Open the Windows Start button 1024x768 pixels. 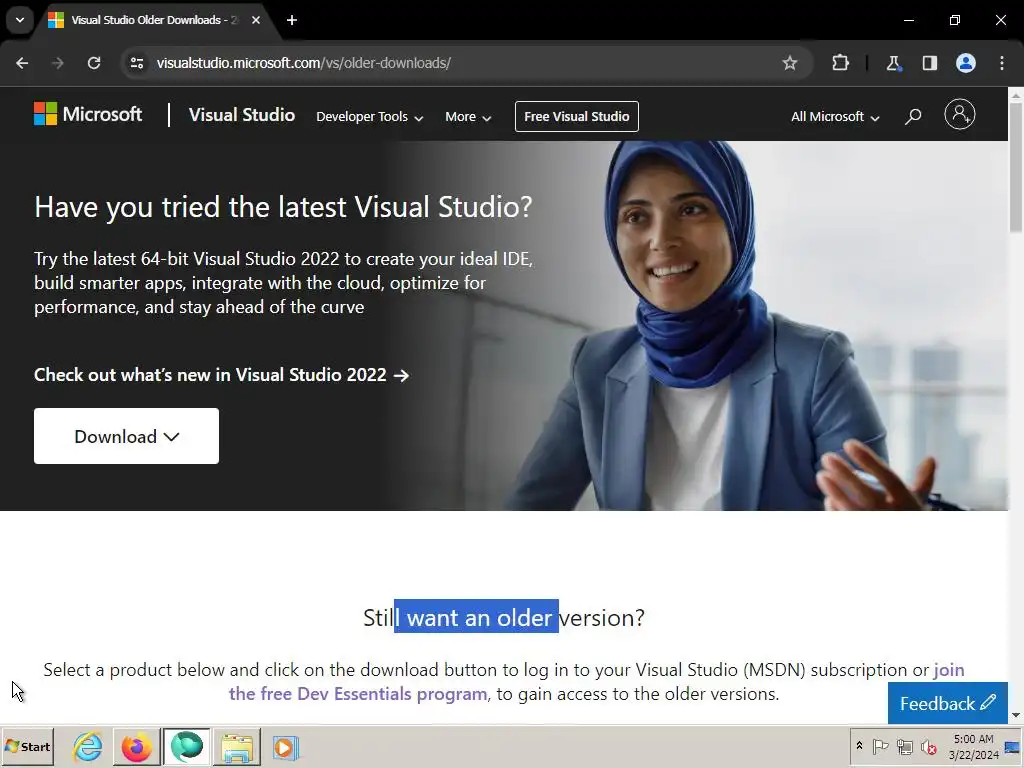(27, 746)
